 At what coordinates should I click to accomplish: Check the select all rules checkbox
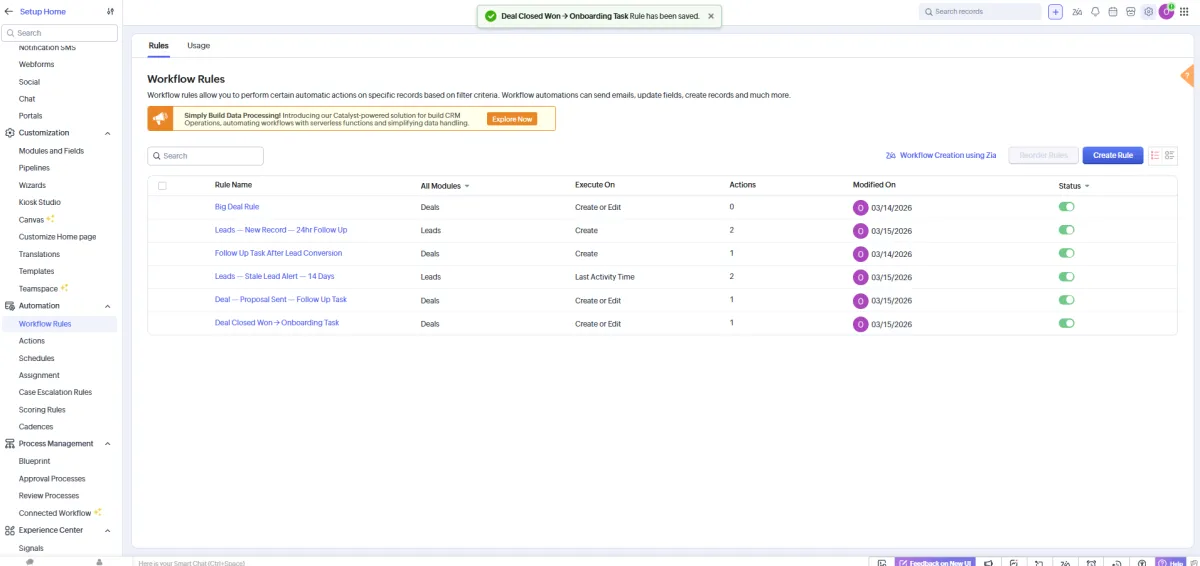point(162,185)
